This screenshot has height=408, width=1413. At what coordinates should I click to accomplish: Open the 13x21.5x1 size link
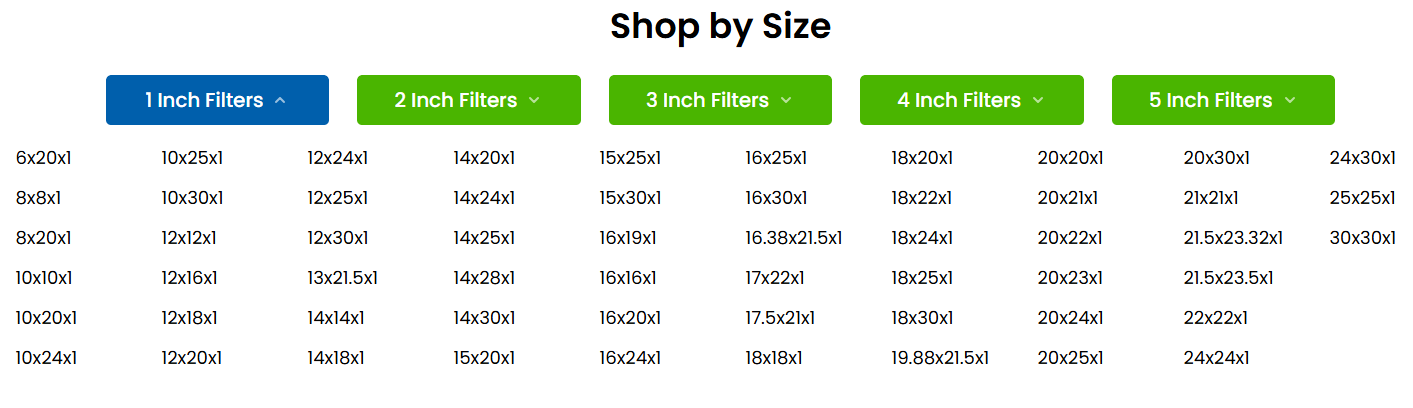coord(343,278)
